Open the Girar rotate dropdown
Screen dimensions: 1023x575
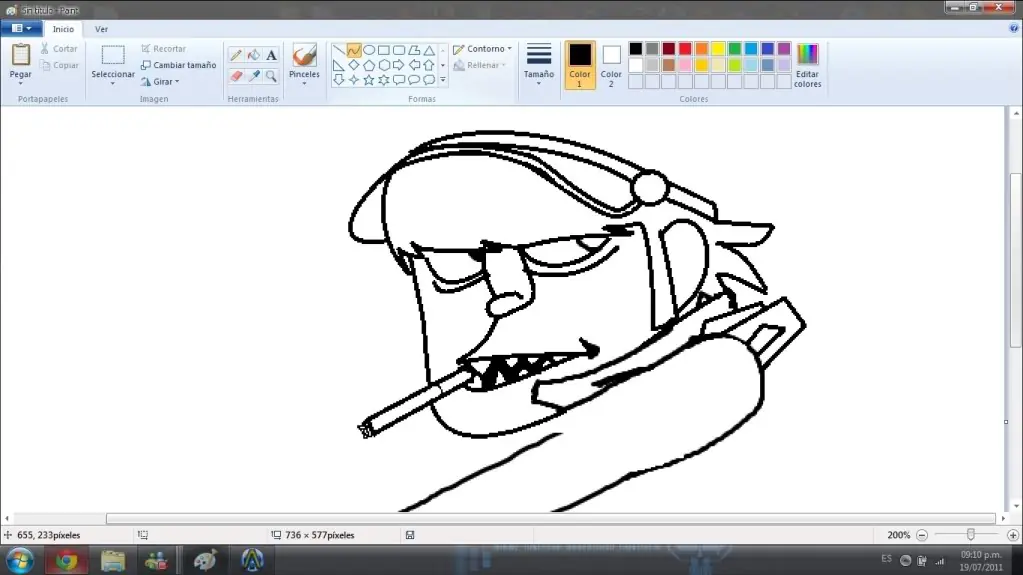160,82
